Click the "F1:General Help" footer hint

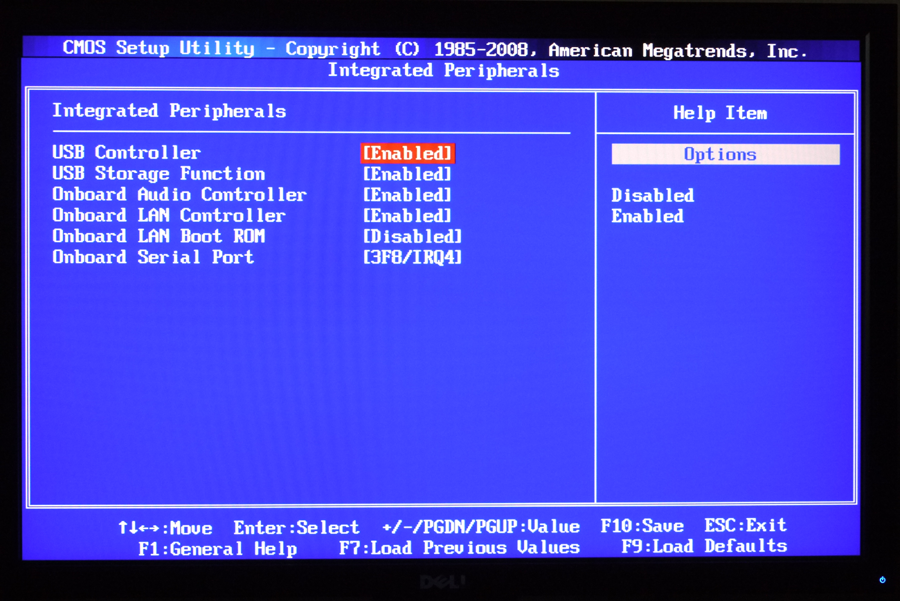click(218, 549)
